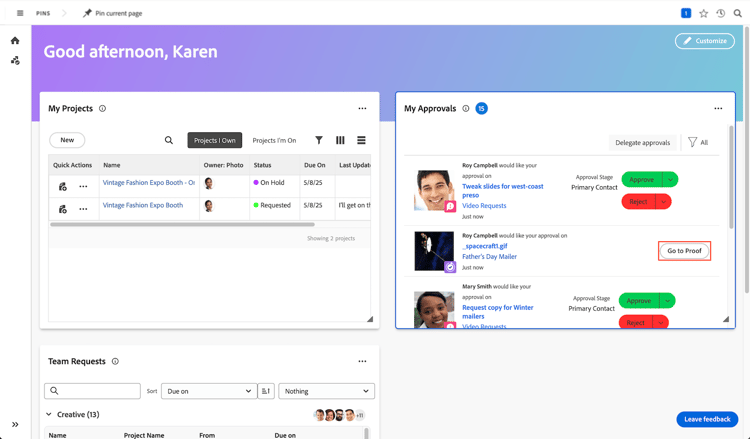Image resolution: width=750 pixels, height=439 pixels.
Task: Open row density icon in My Projects
Action: tap(361, 140)
